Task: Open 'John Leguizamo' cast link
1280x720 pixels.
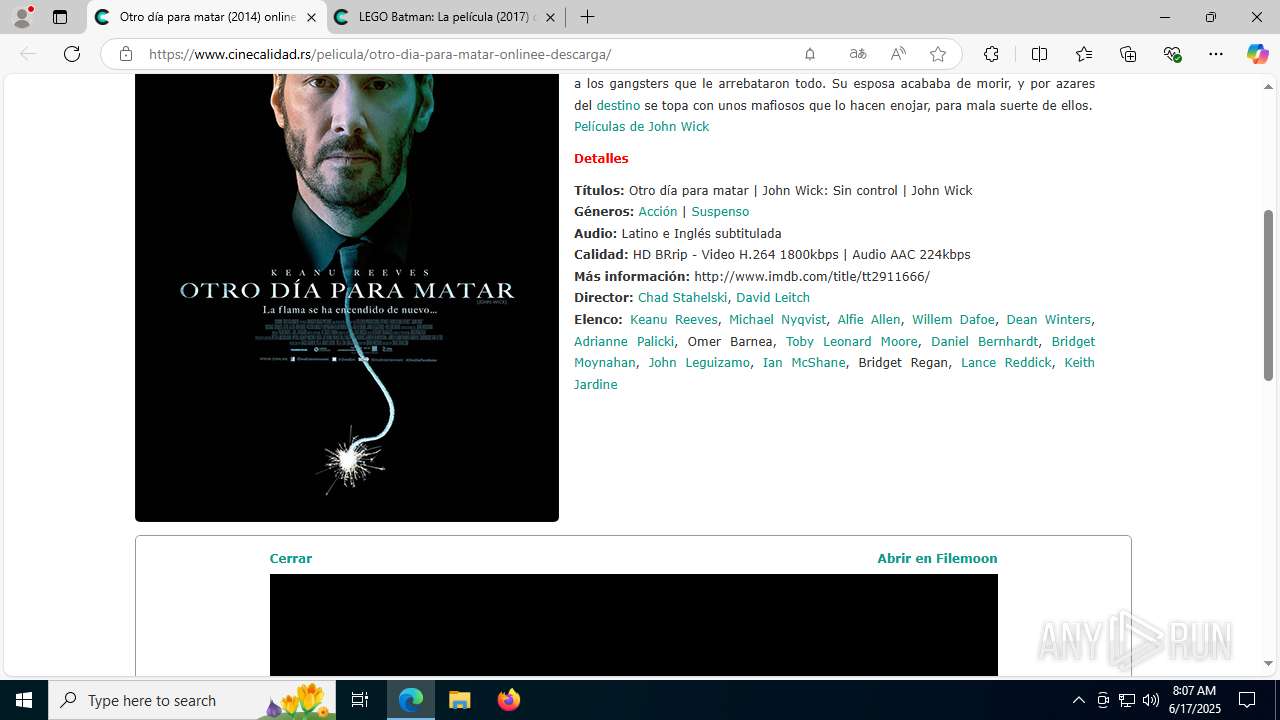Action: pos(699,362)
